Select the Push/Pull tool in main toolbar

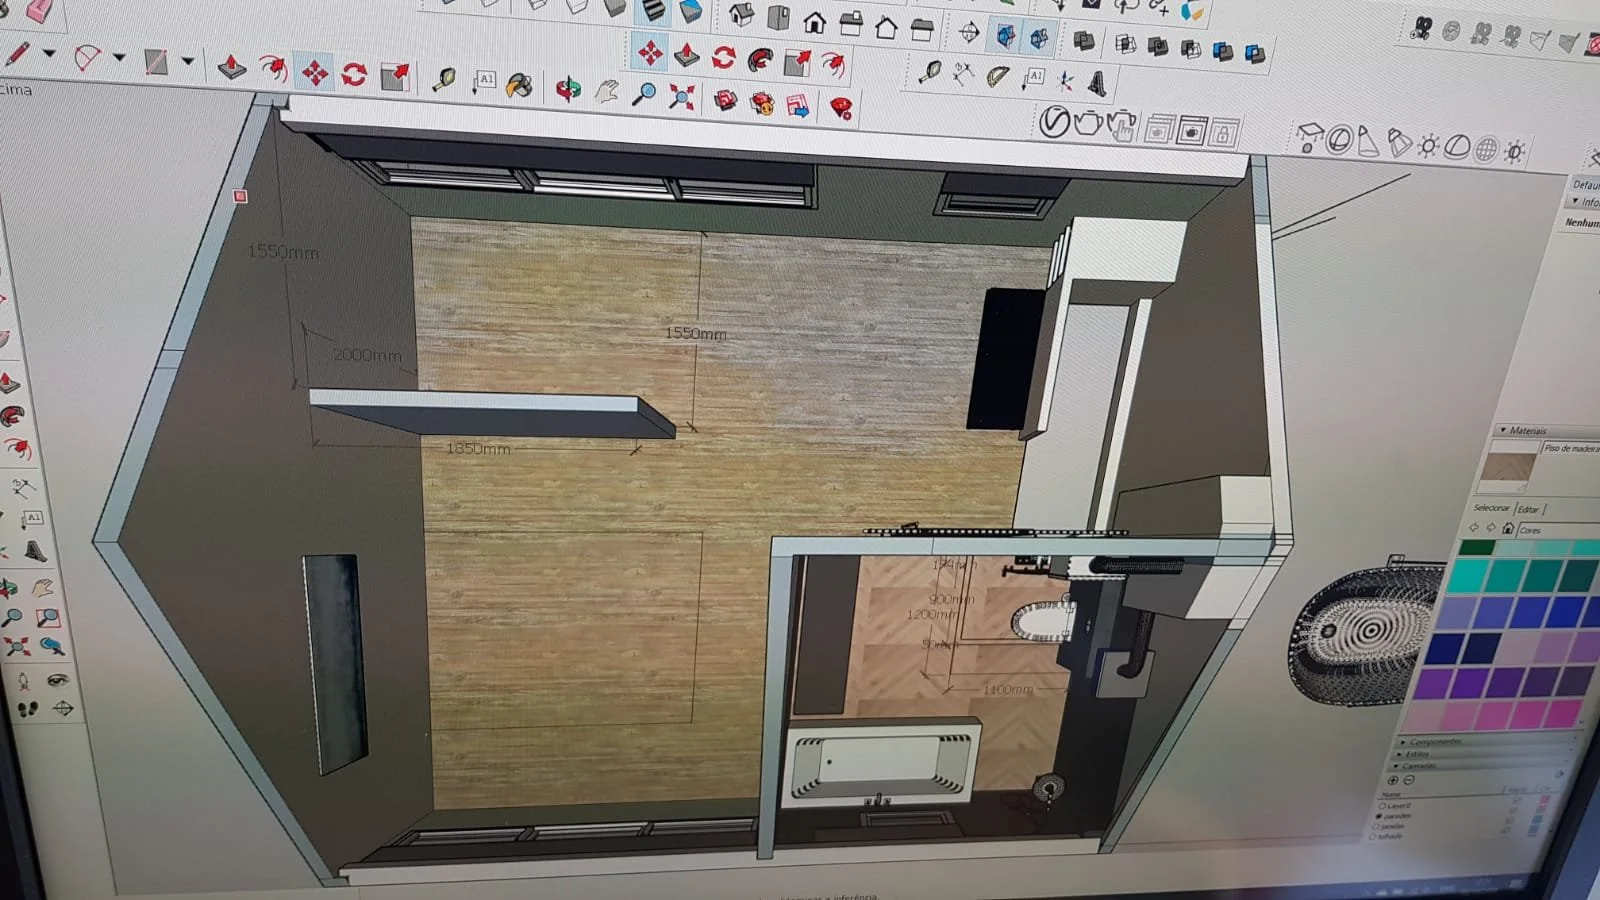(x=231, y=67)
